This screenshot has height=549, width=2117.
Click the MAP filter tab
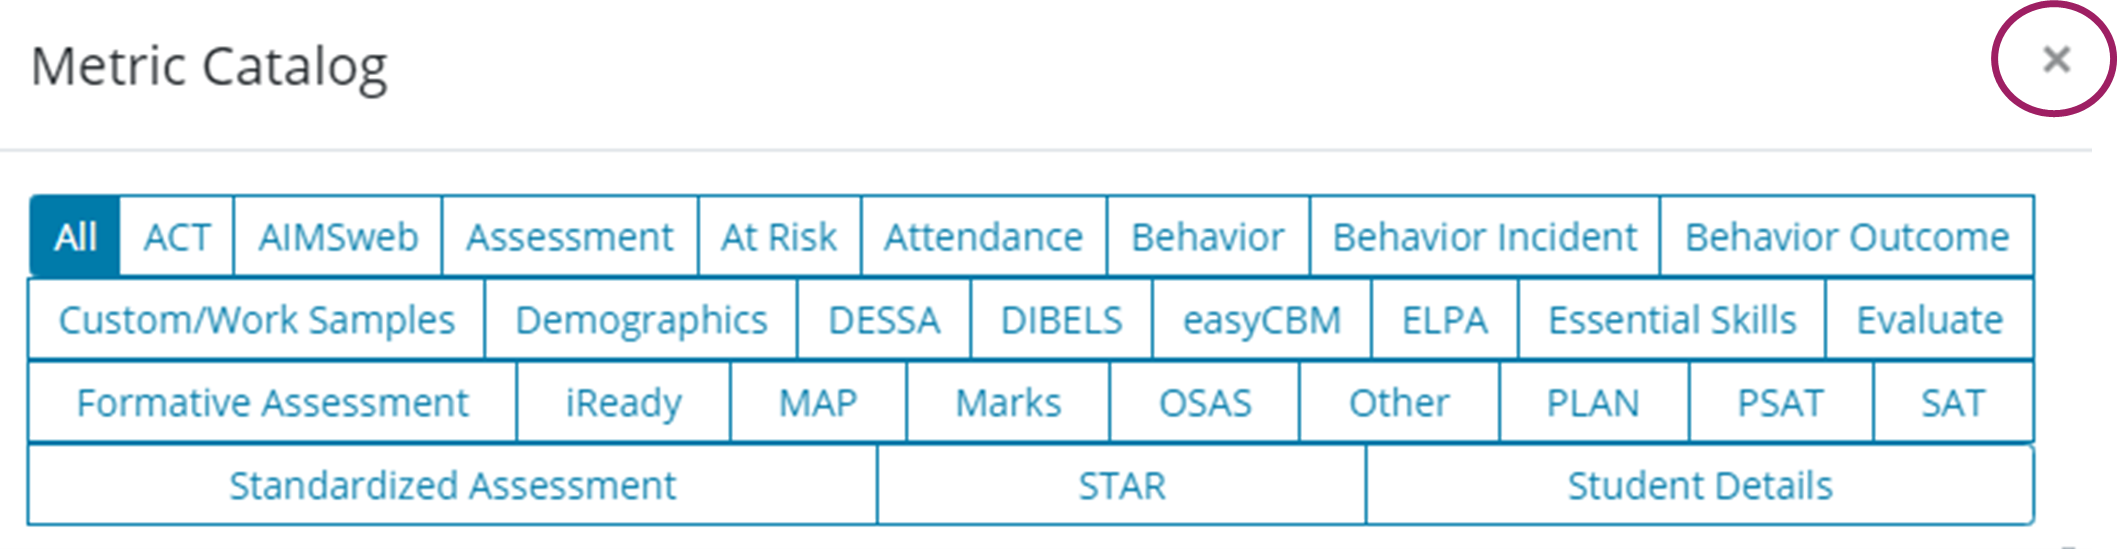click(818, 403)
